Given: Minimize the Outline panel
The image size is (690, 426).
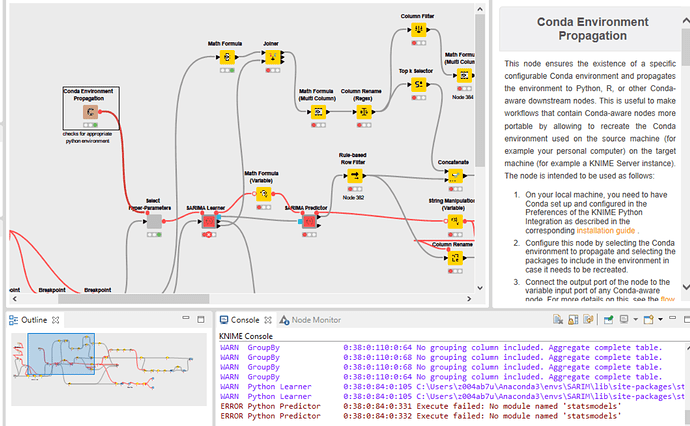Looking at the screenshot, I should 186,318.
